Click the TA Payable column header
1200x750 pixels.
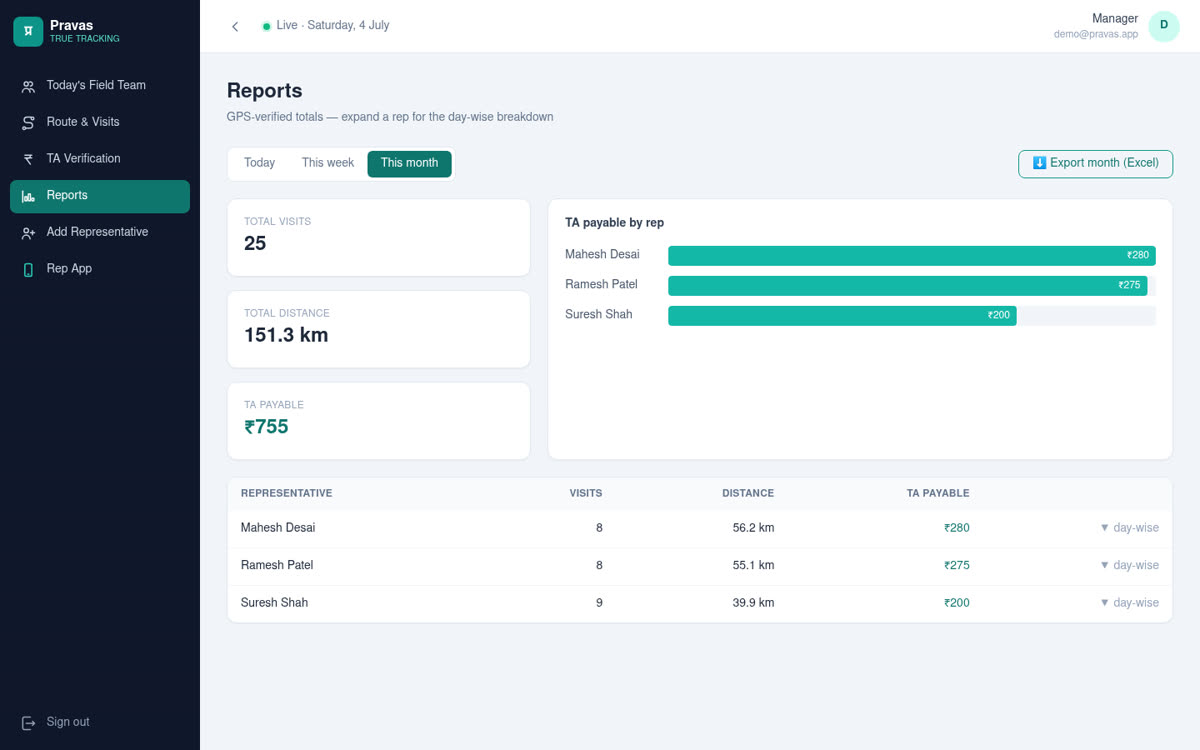tap(938, 493)
